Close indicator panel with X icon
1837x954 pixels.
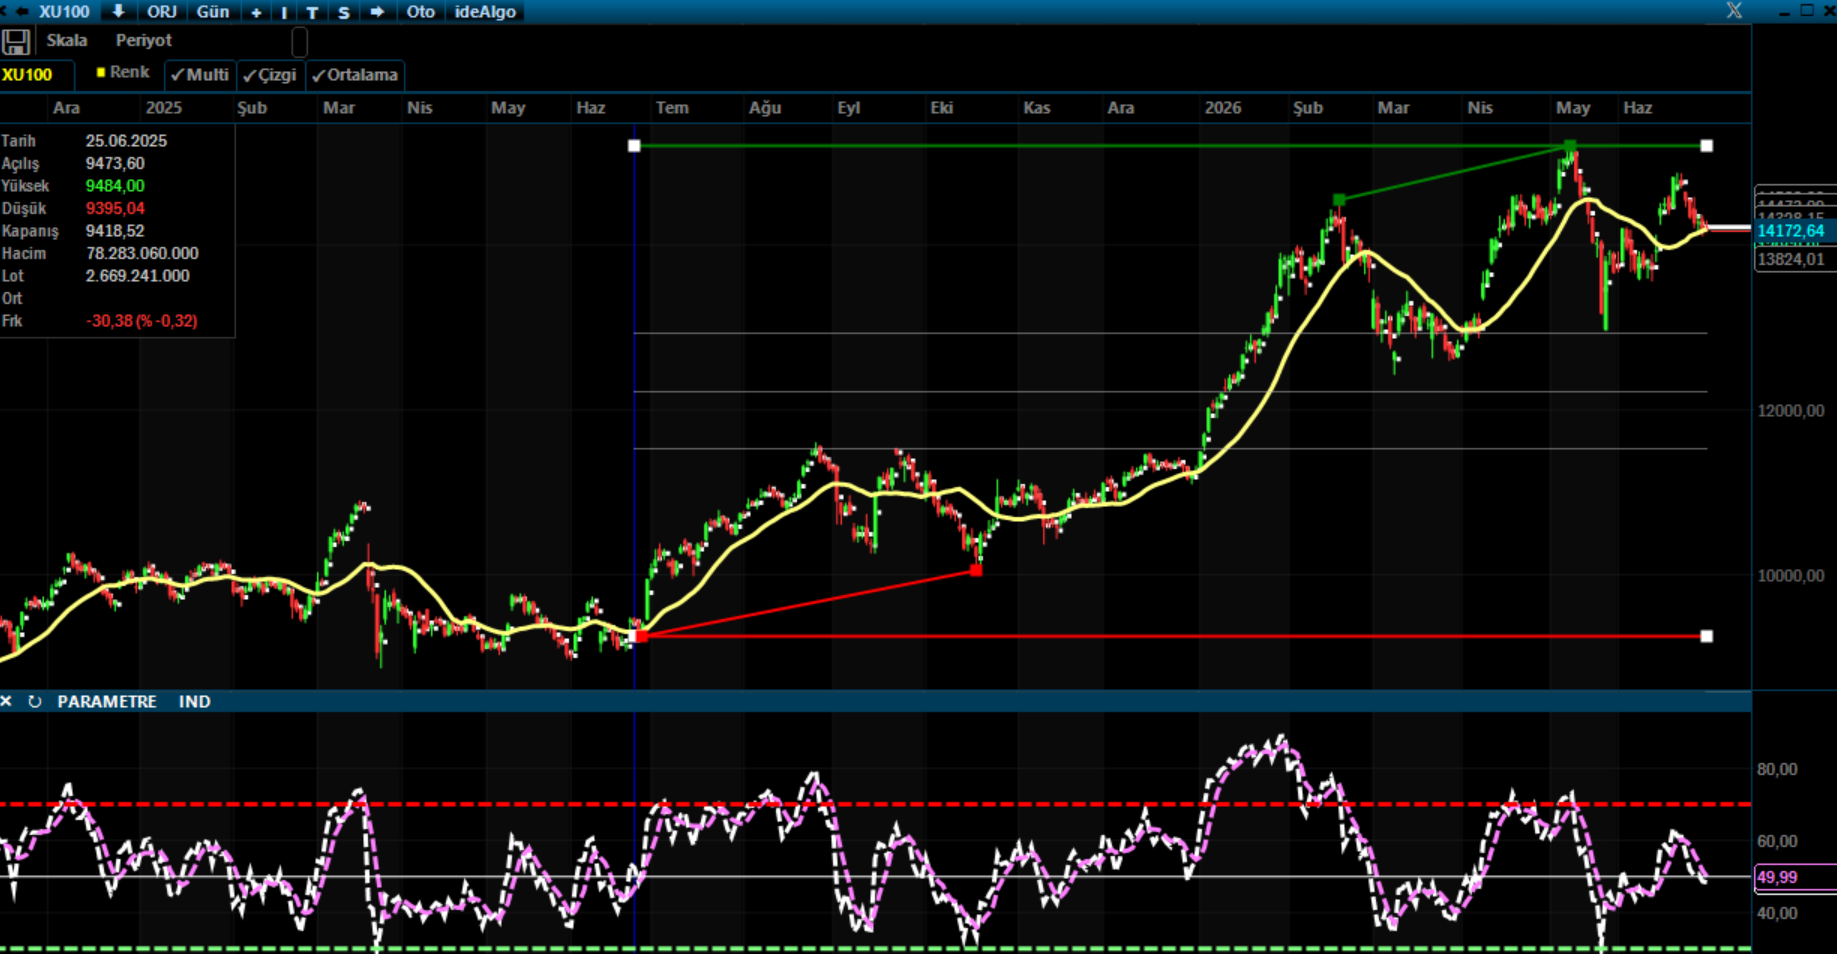pos(6,701)
